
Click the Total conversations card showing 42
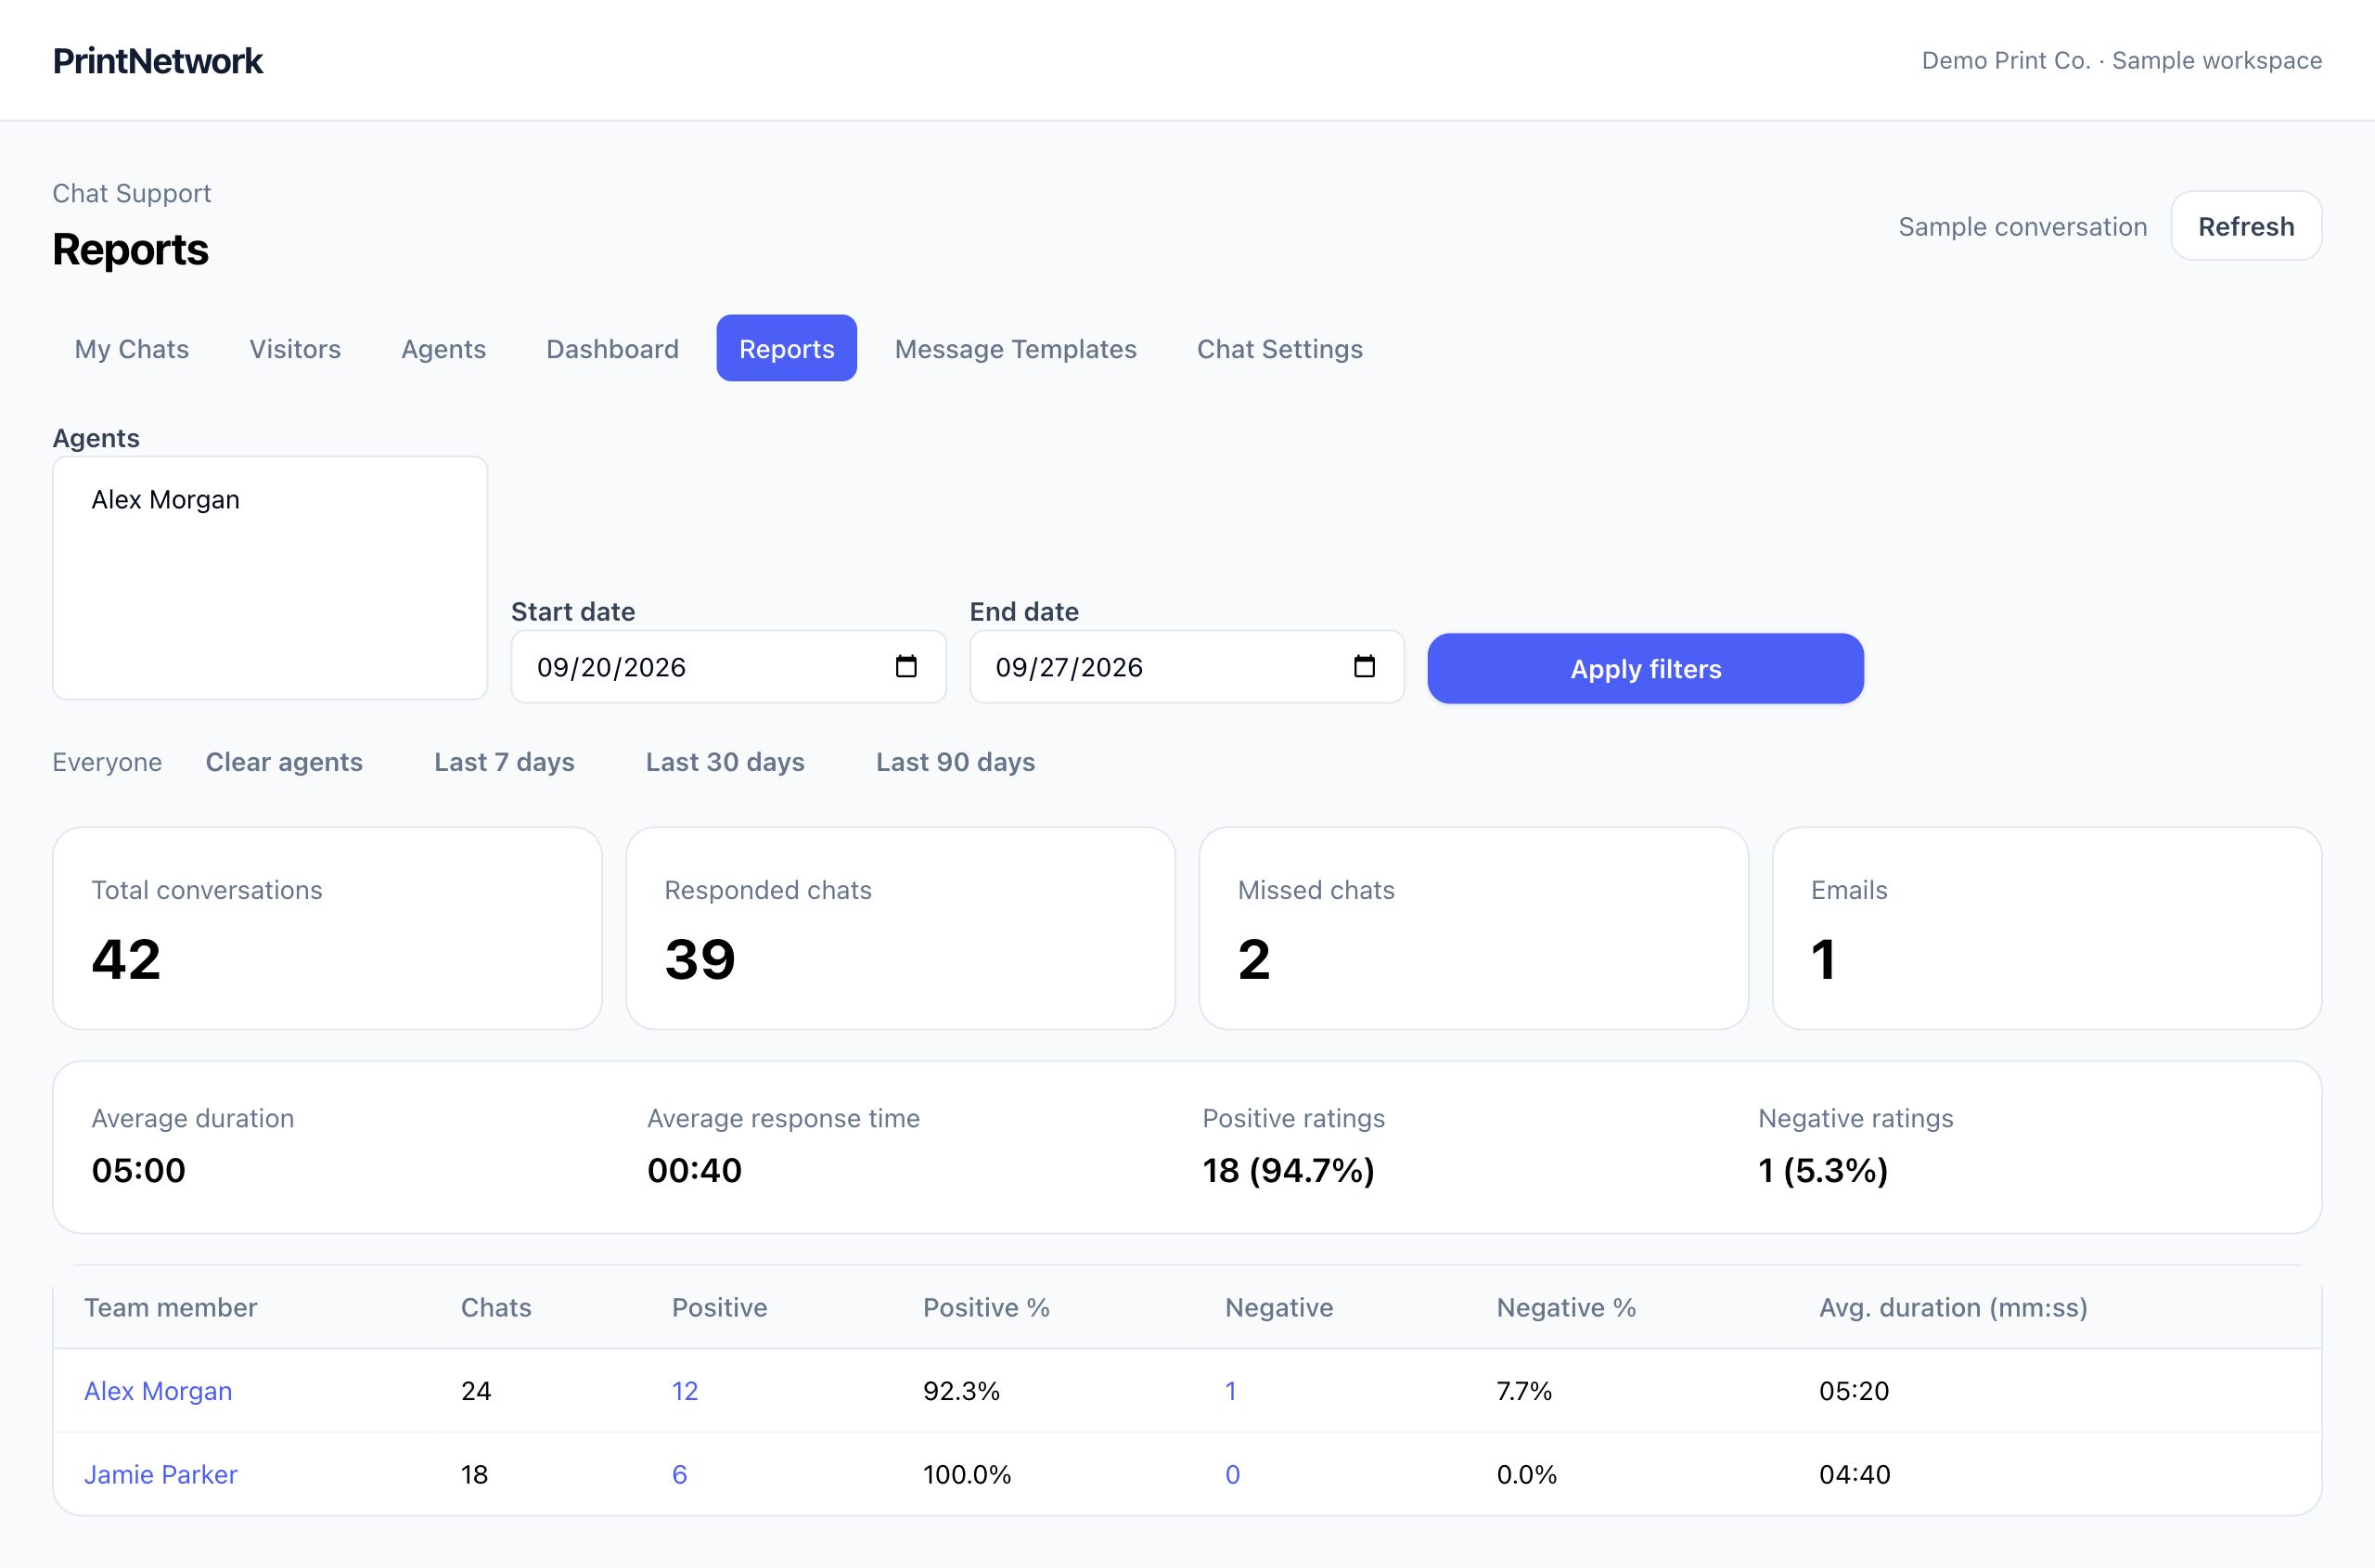(327, 928)
